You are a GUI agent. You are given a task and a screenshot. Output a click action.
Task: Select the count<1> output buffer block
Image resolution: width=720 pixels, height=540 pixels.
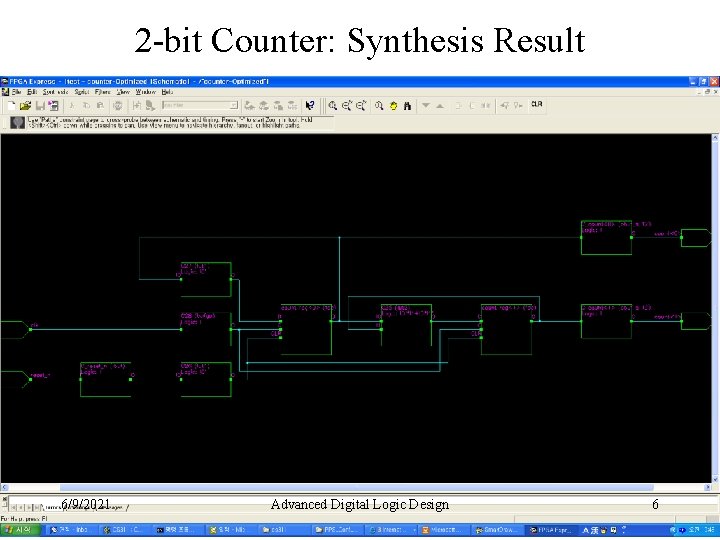[x=607, y=321]
